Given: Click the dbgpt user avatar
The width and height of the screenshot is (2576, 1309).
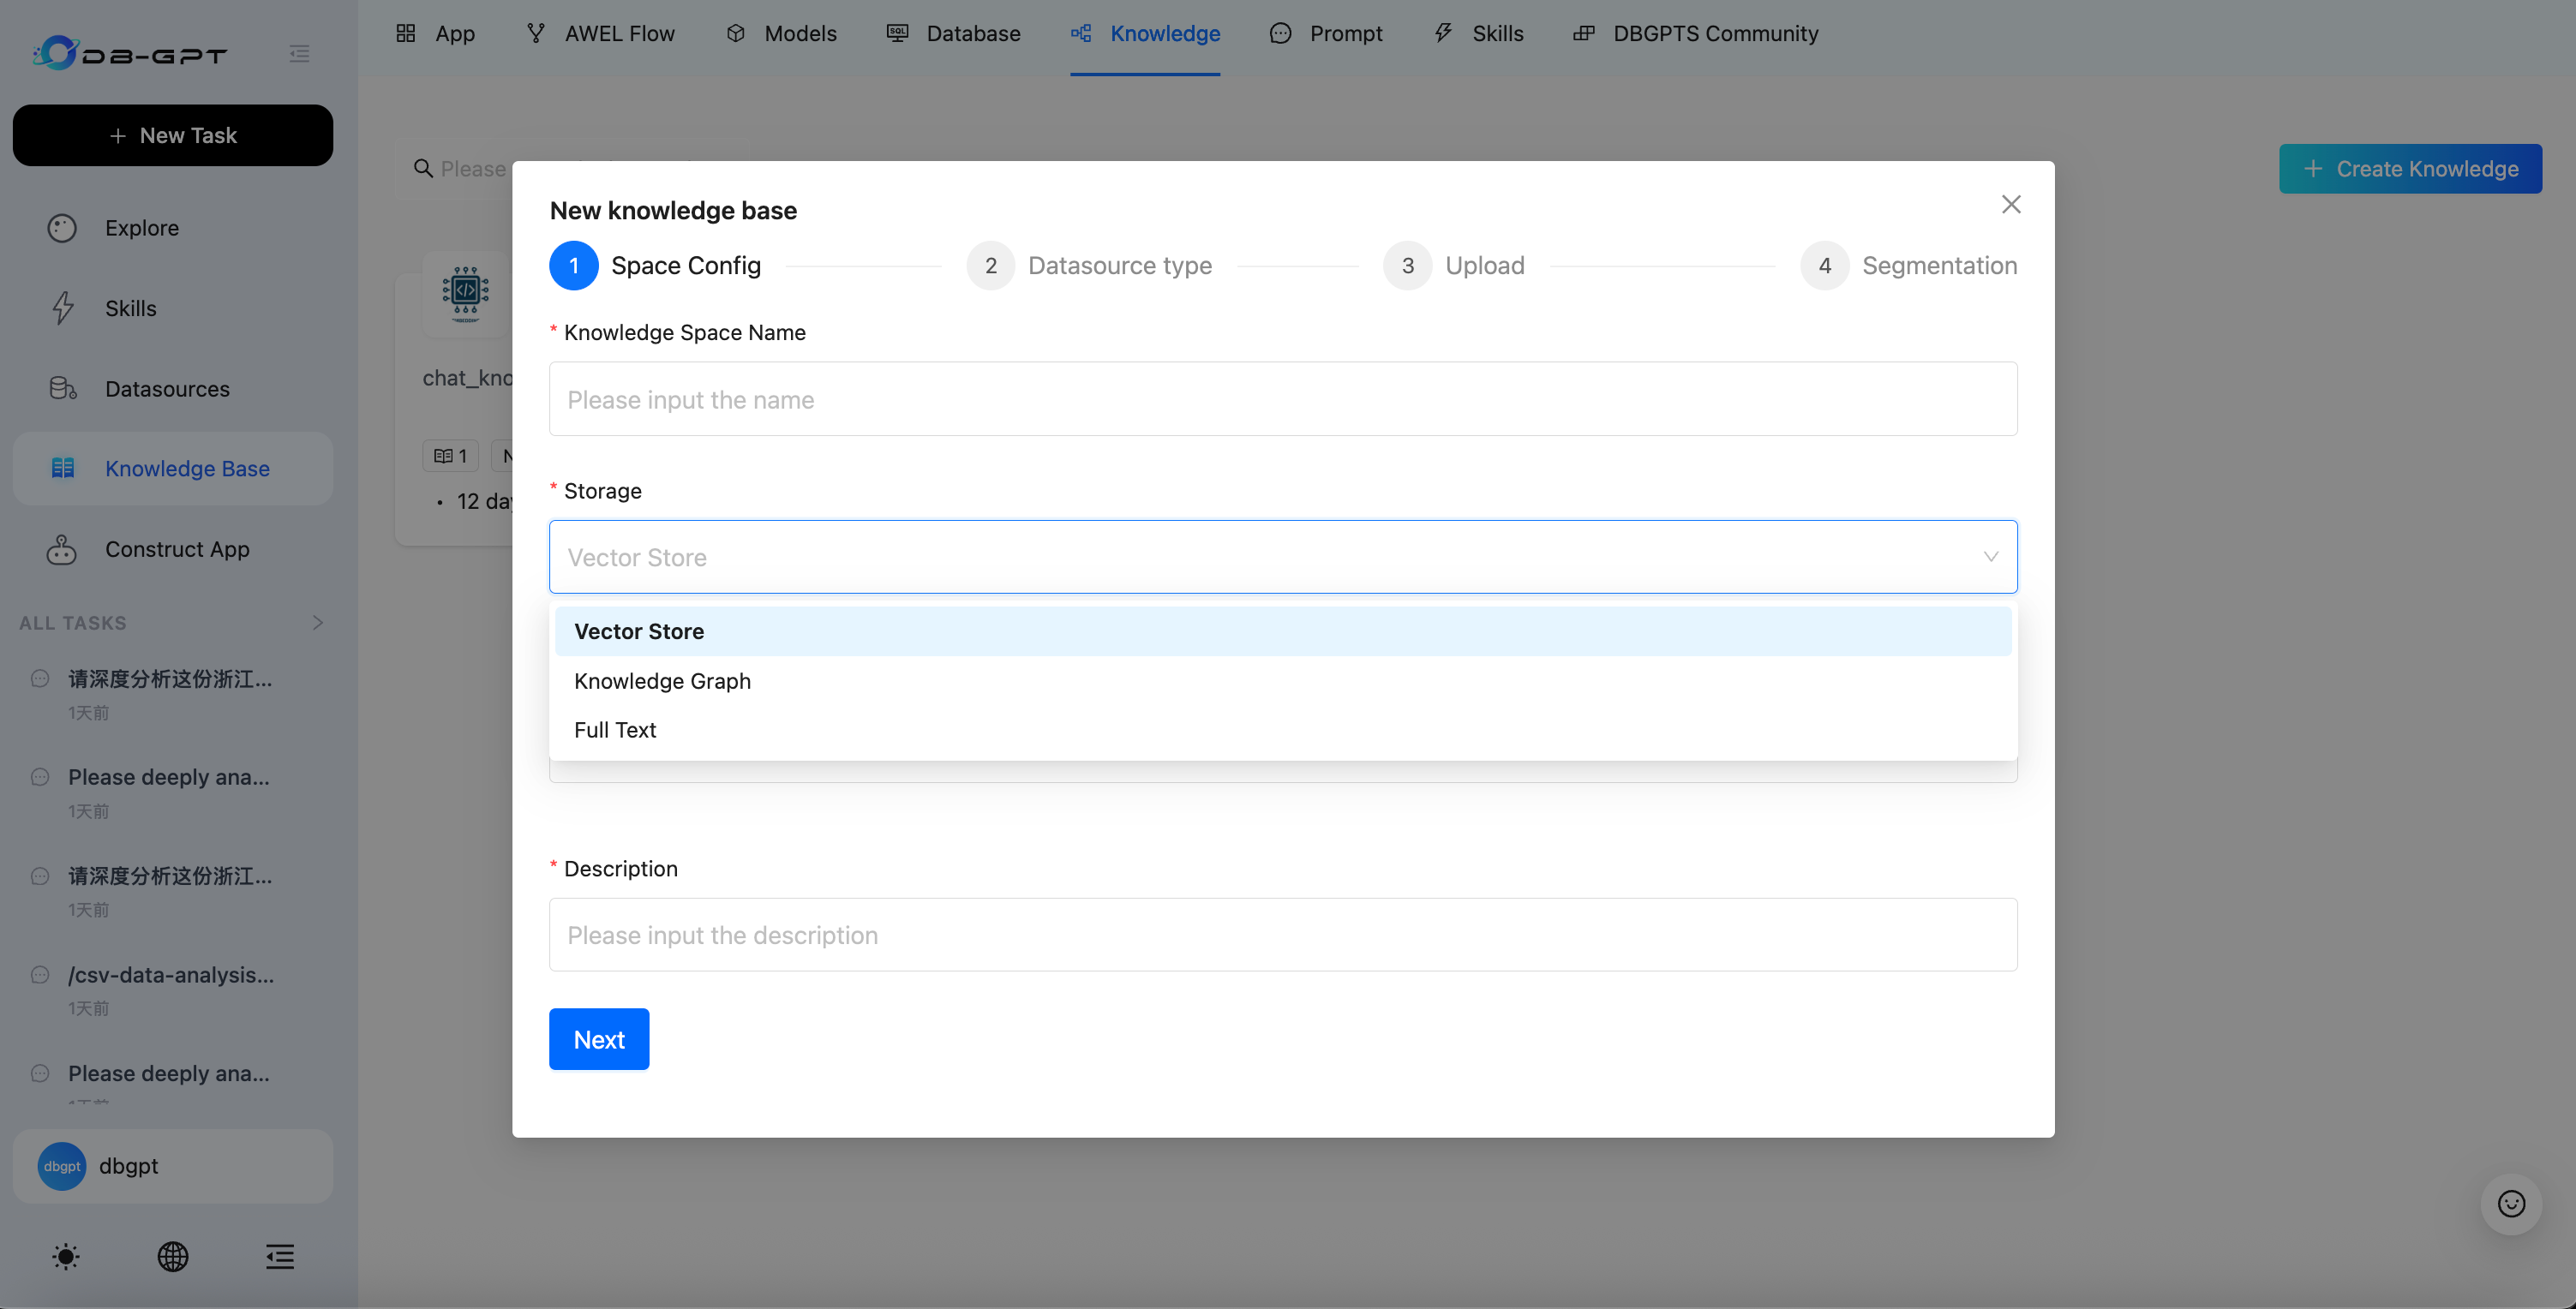Looking at the screenshot, I should click(x=61, y=1166).
